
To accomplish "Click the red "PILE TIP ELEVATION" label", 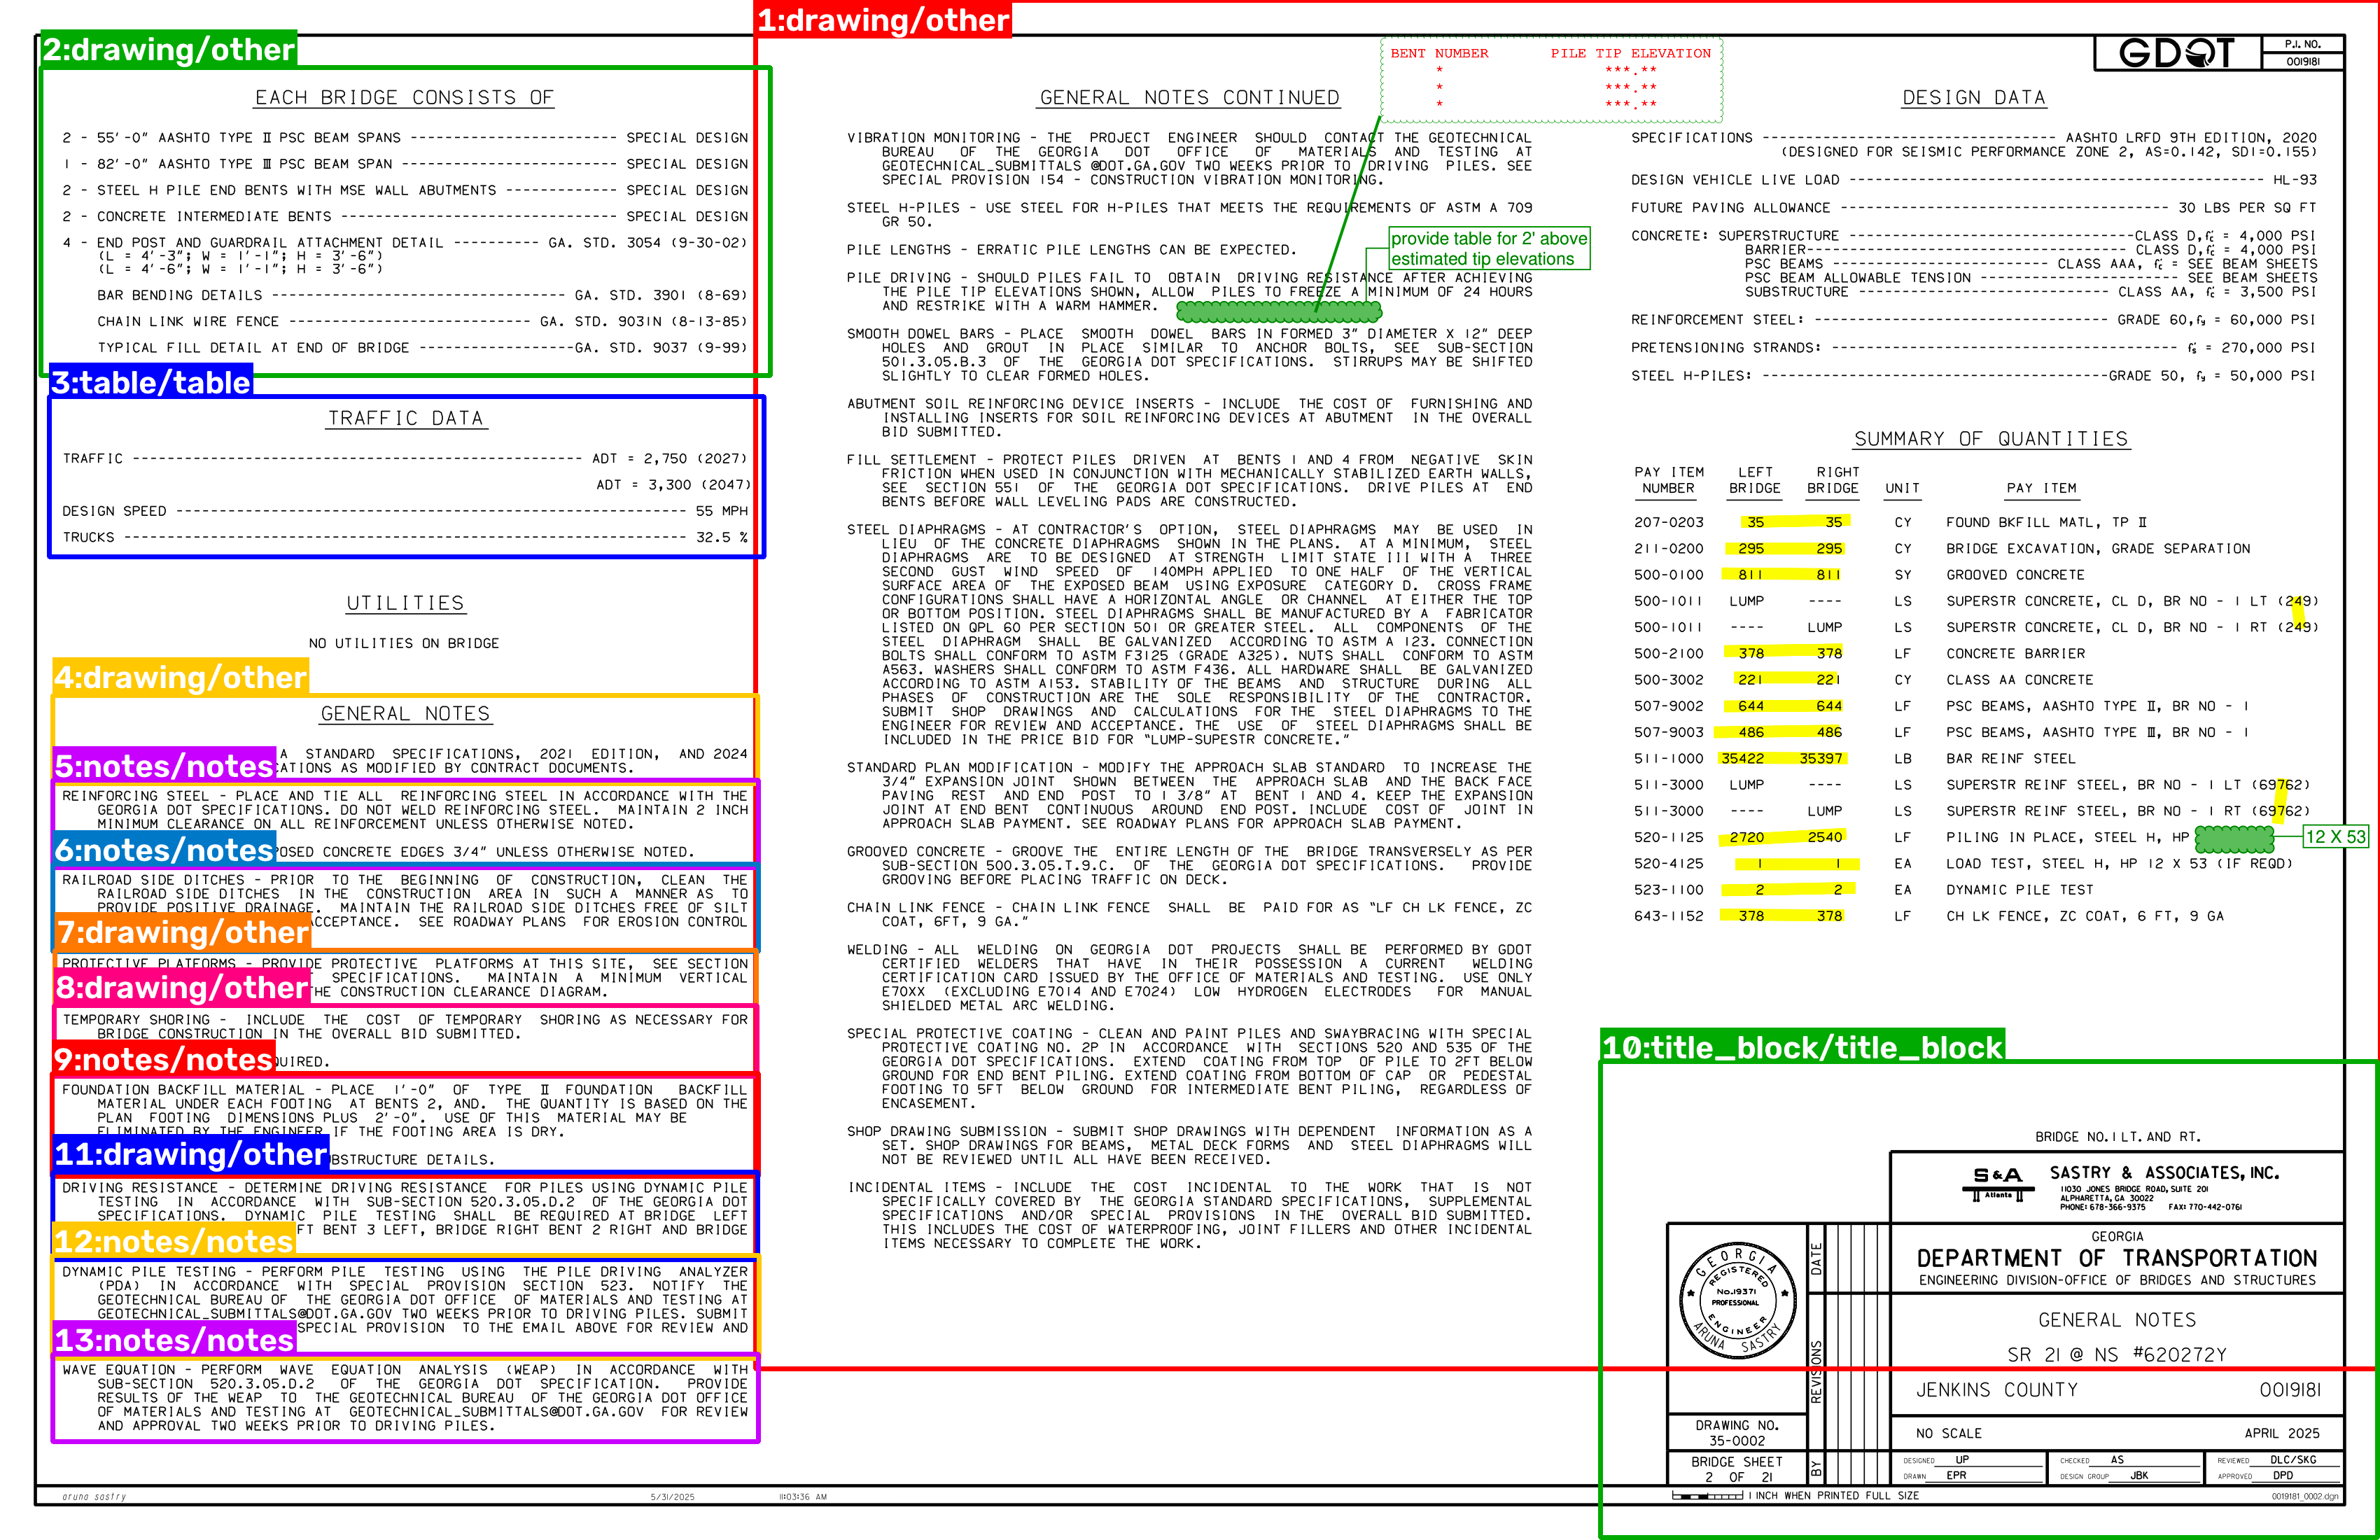I will [1630, 53].
